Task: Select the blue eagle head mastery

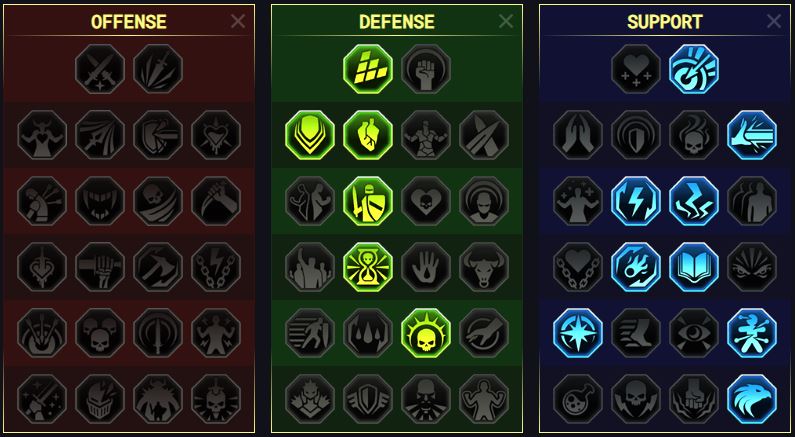Action: click(752, 399)
